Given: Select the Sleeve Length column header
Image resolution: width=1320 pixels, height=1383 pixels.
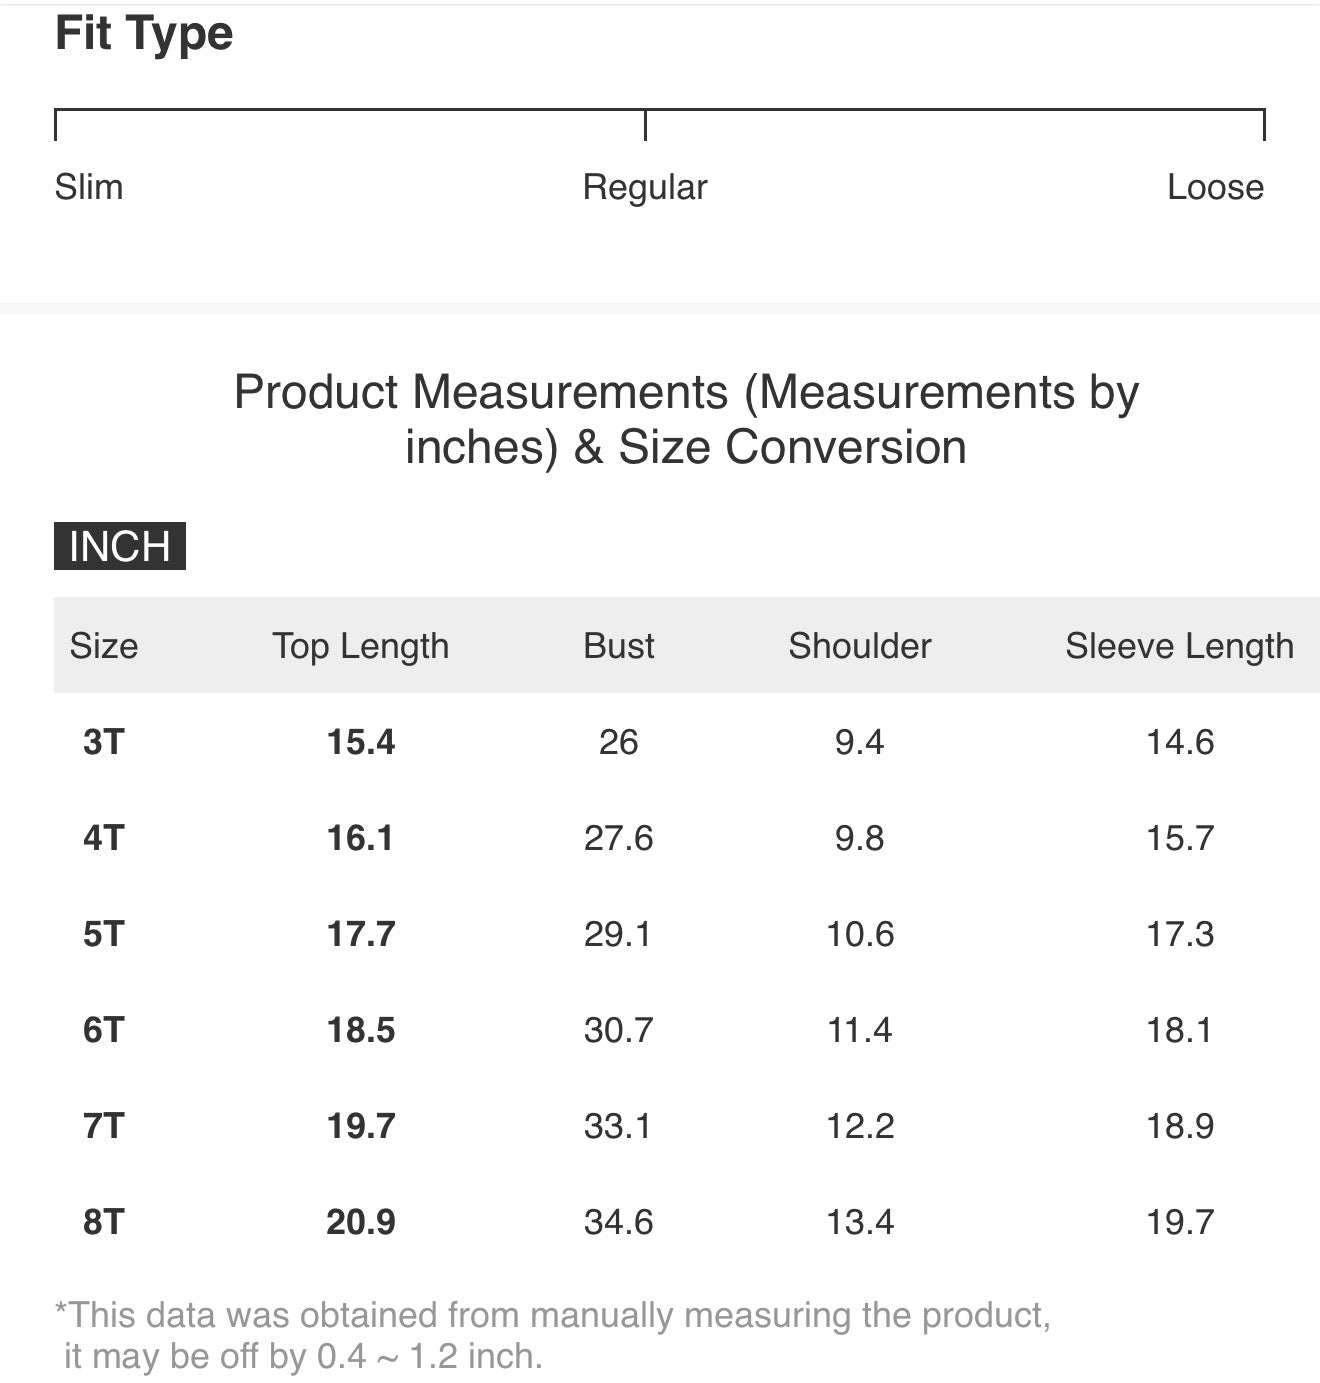Looking at the screenshot, I should click(1179, 646).
